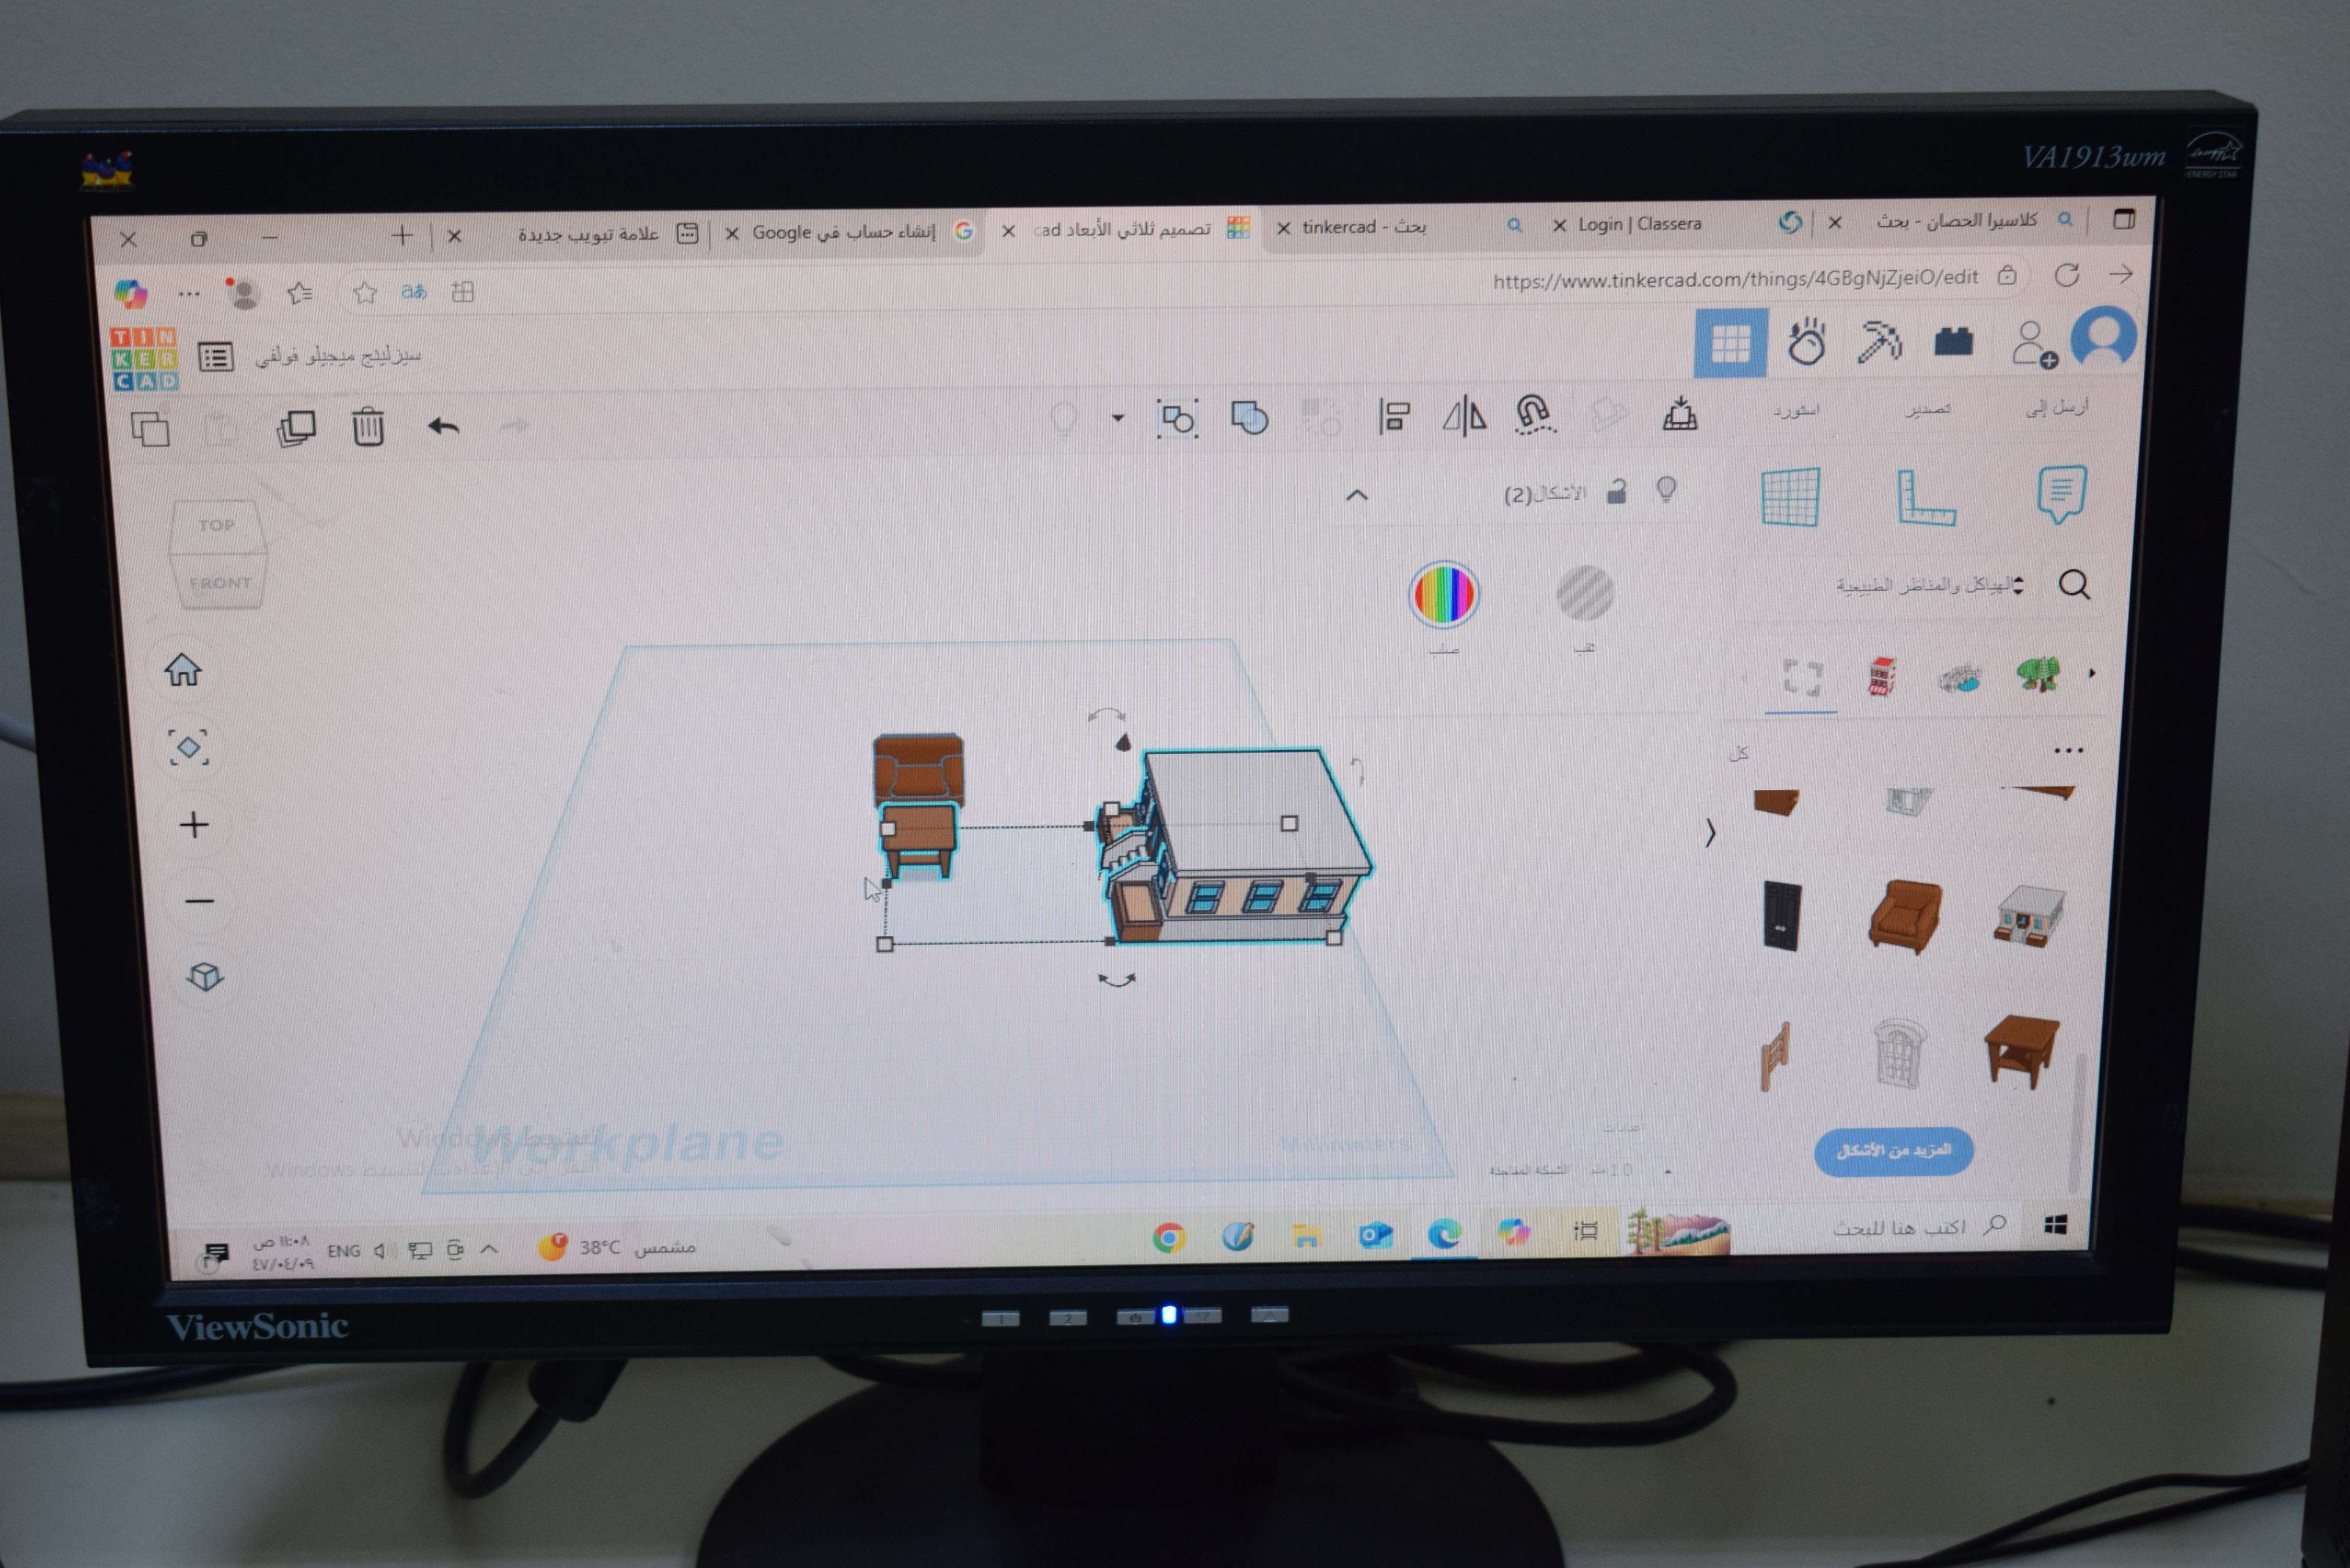This screenshot has width=2350, height=1568.
Task: Click the undo arrow
Action: [444, 427]
